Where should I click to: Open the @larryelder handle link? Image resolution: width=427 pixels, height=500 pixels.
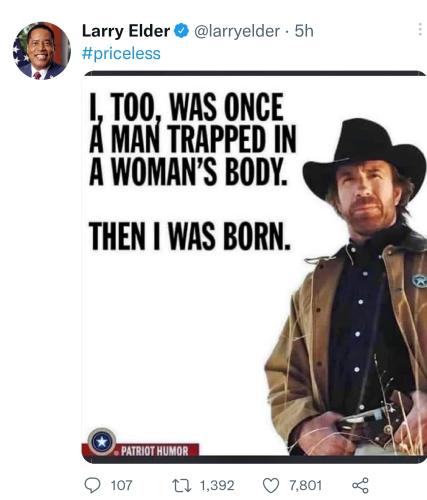pos(237,31)
